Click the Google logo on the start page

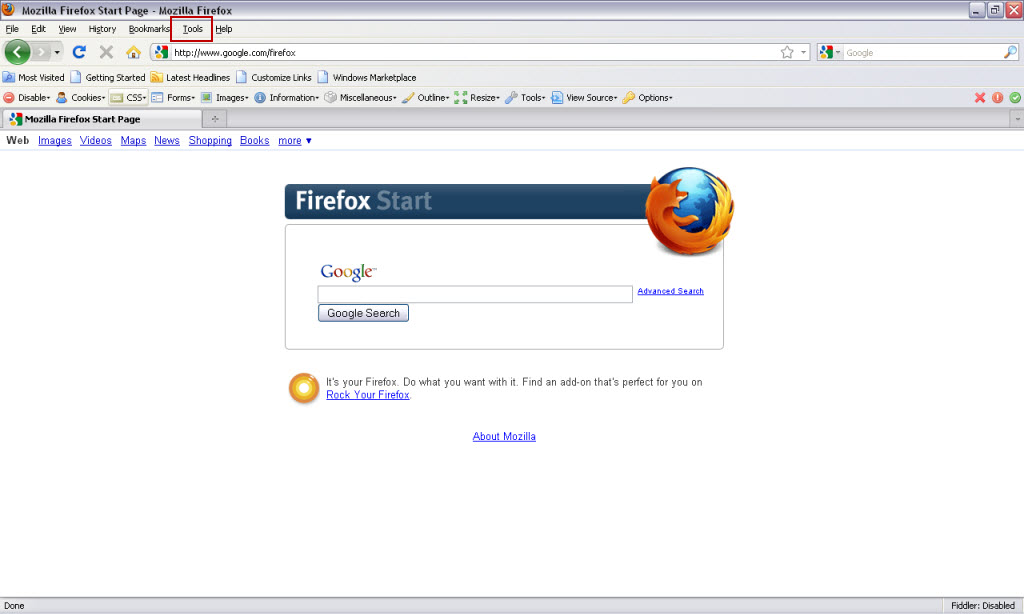coord(348,272)
